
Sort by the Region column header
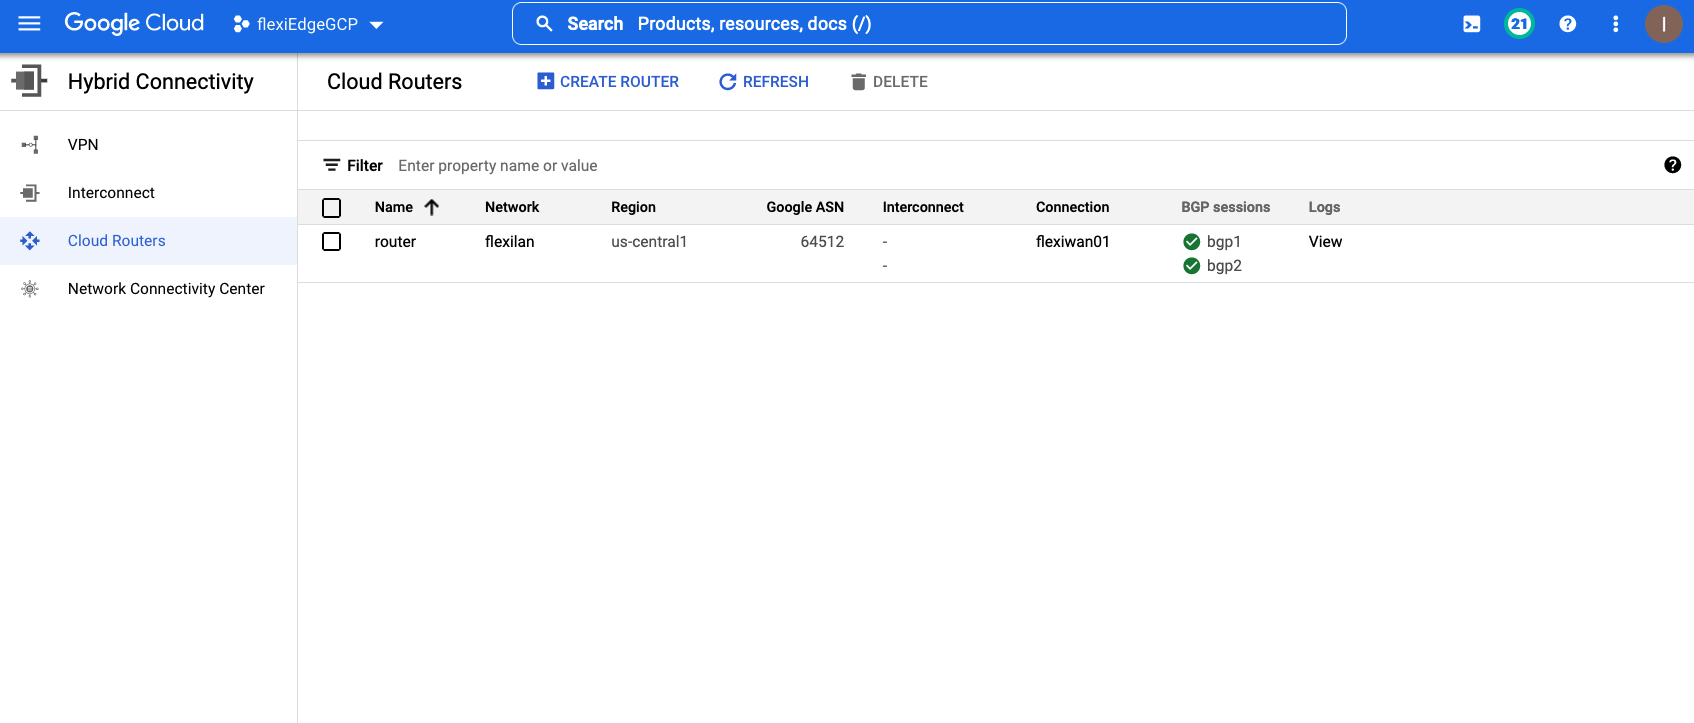pyautogui.click(x=634, y=207)
